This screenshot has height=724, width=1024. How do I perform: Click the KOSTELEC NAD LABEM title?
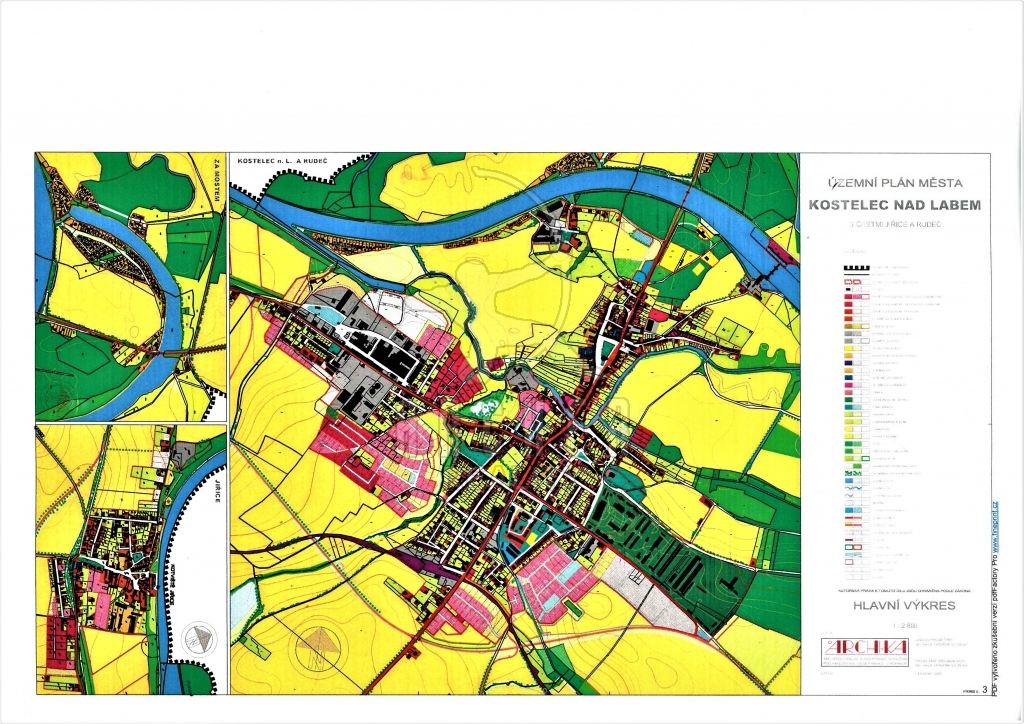coord(895,205)
